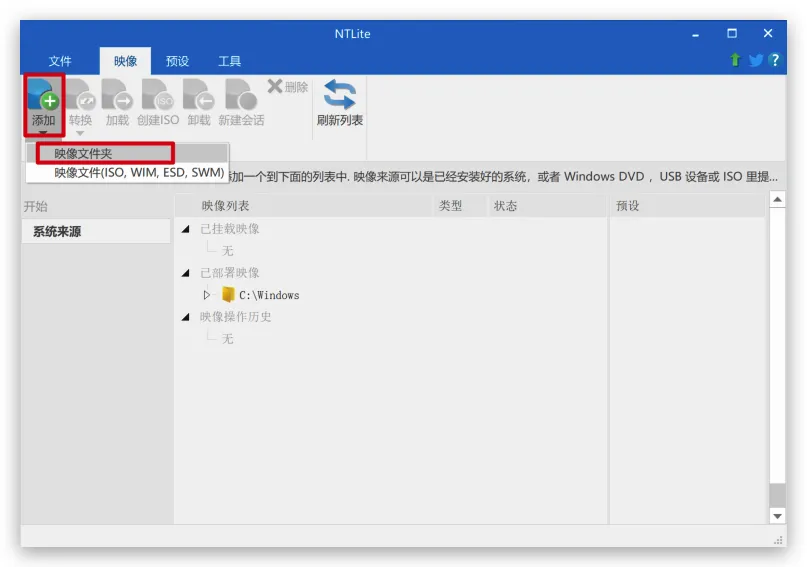Click the vertical scrollbar thumb
This screenshot has width=807, height=567.
pyautogui.click(x=778, y=495)
